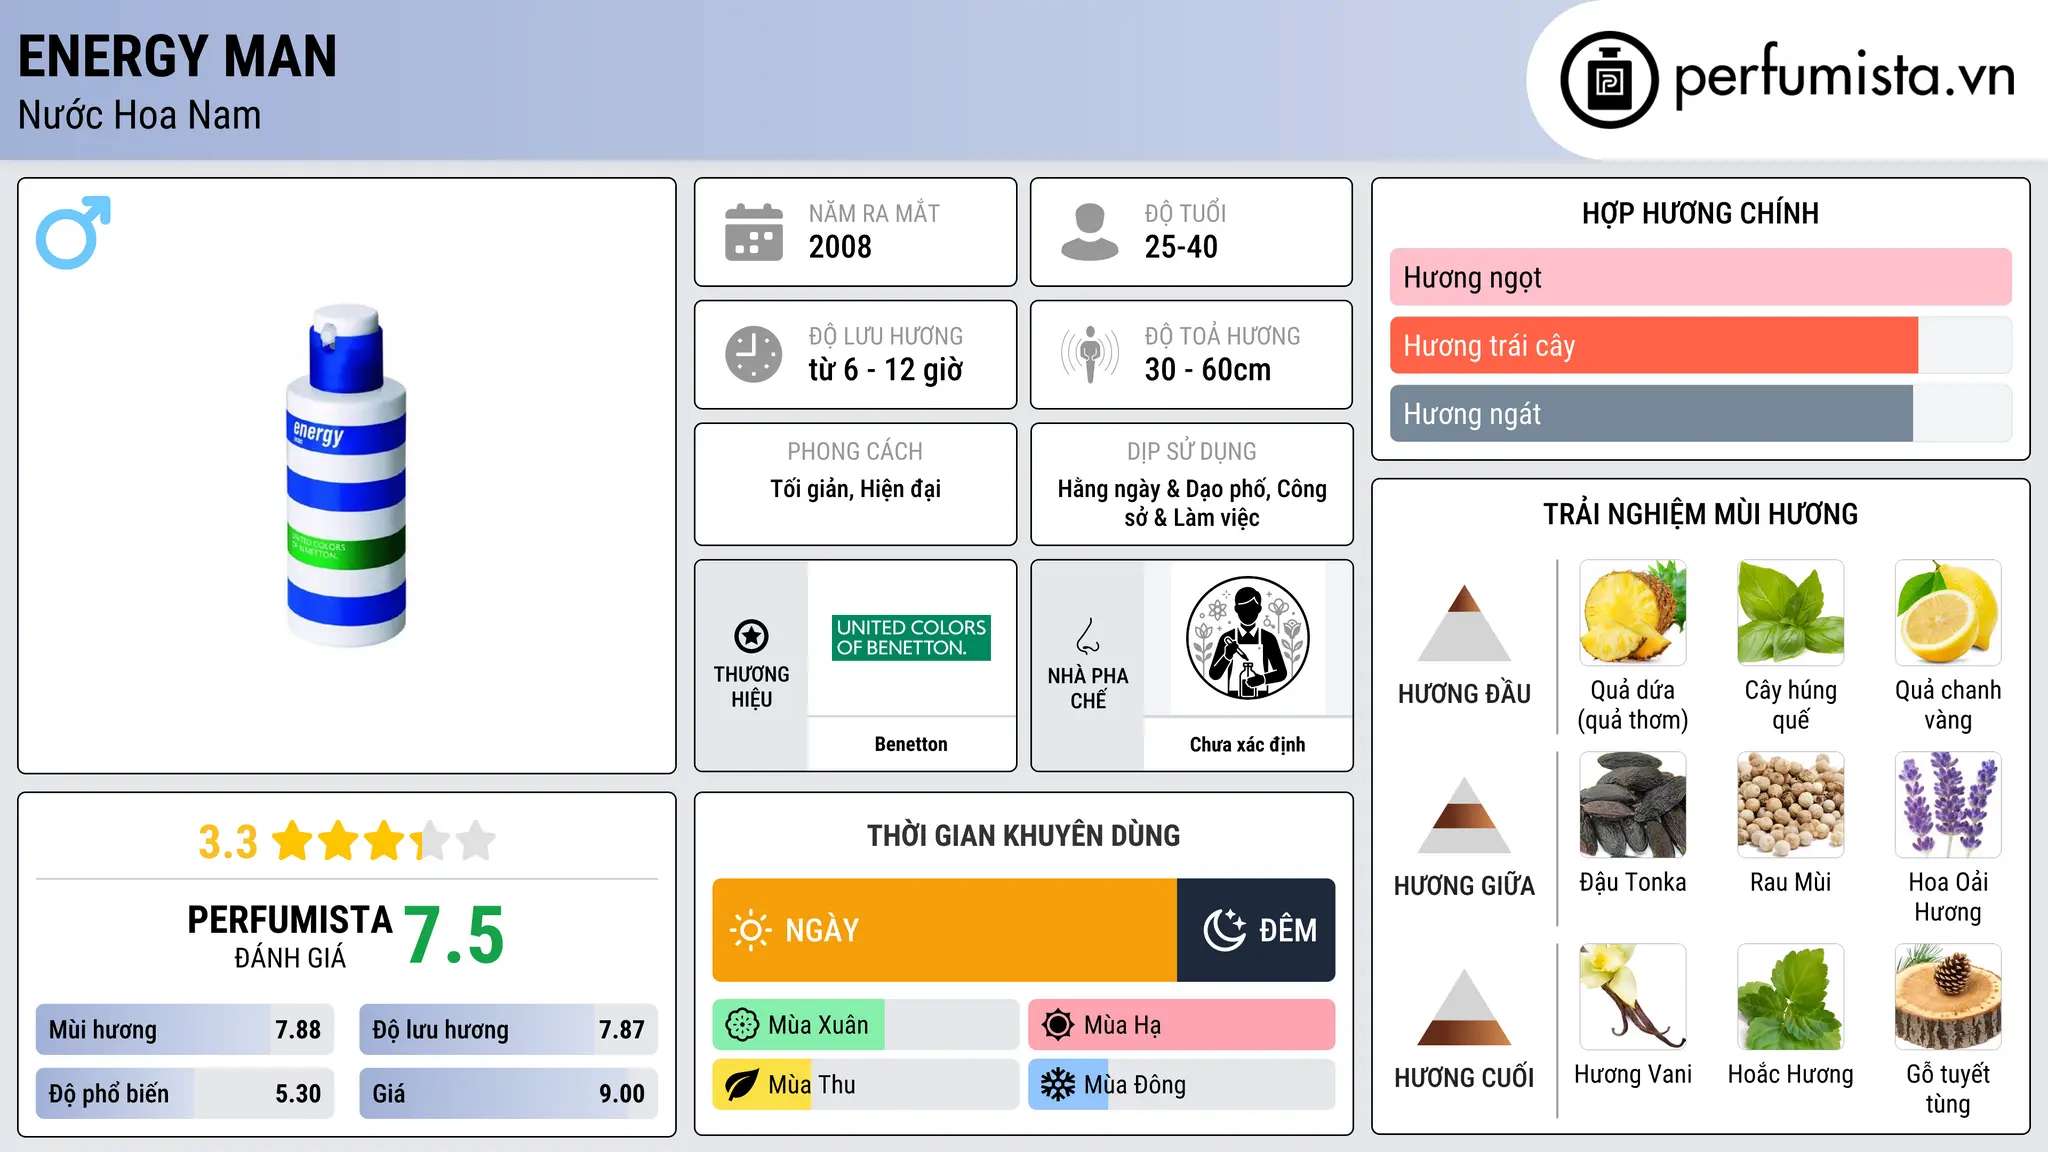Click the Chưa xác định perfumer label
Viewport: 2048px width, 1152px height.
coord(1247,744)
